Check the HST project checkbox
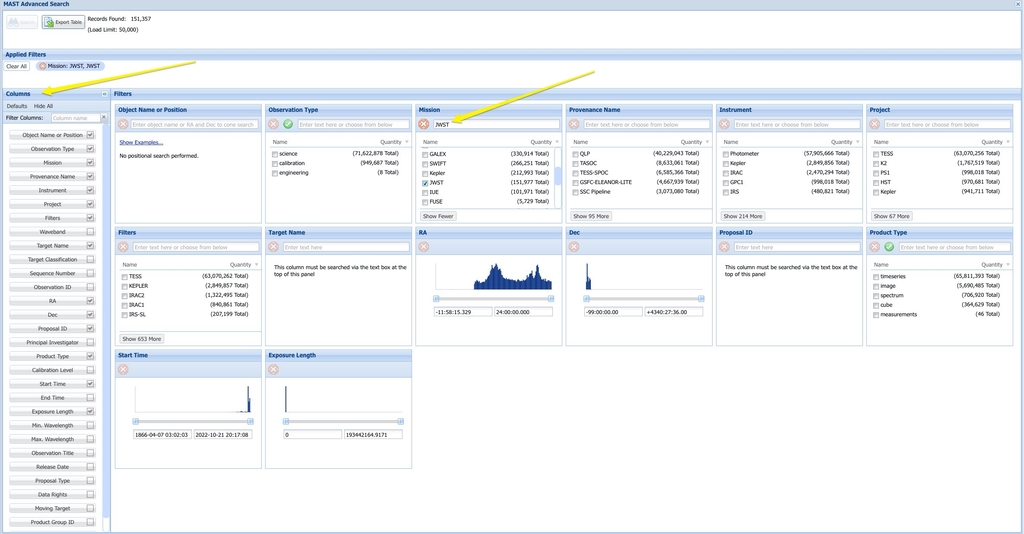 [x=876, y=182]
